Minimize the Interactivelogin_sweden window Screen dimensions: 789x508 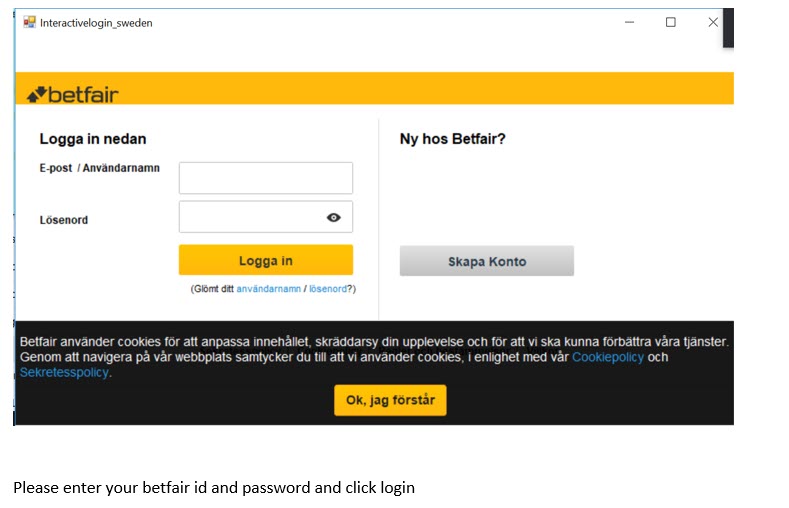click(628, 22)
